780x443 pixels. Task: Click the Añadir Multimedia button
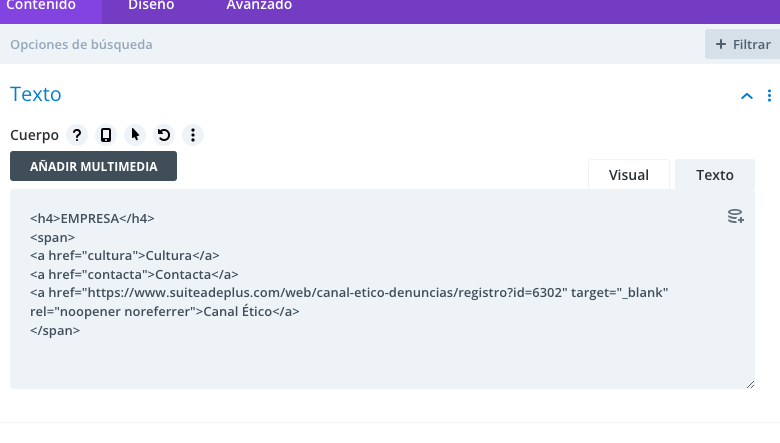point(93,166)
